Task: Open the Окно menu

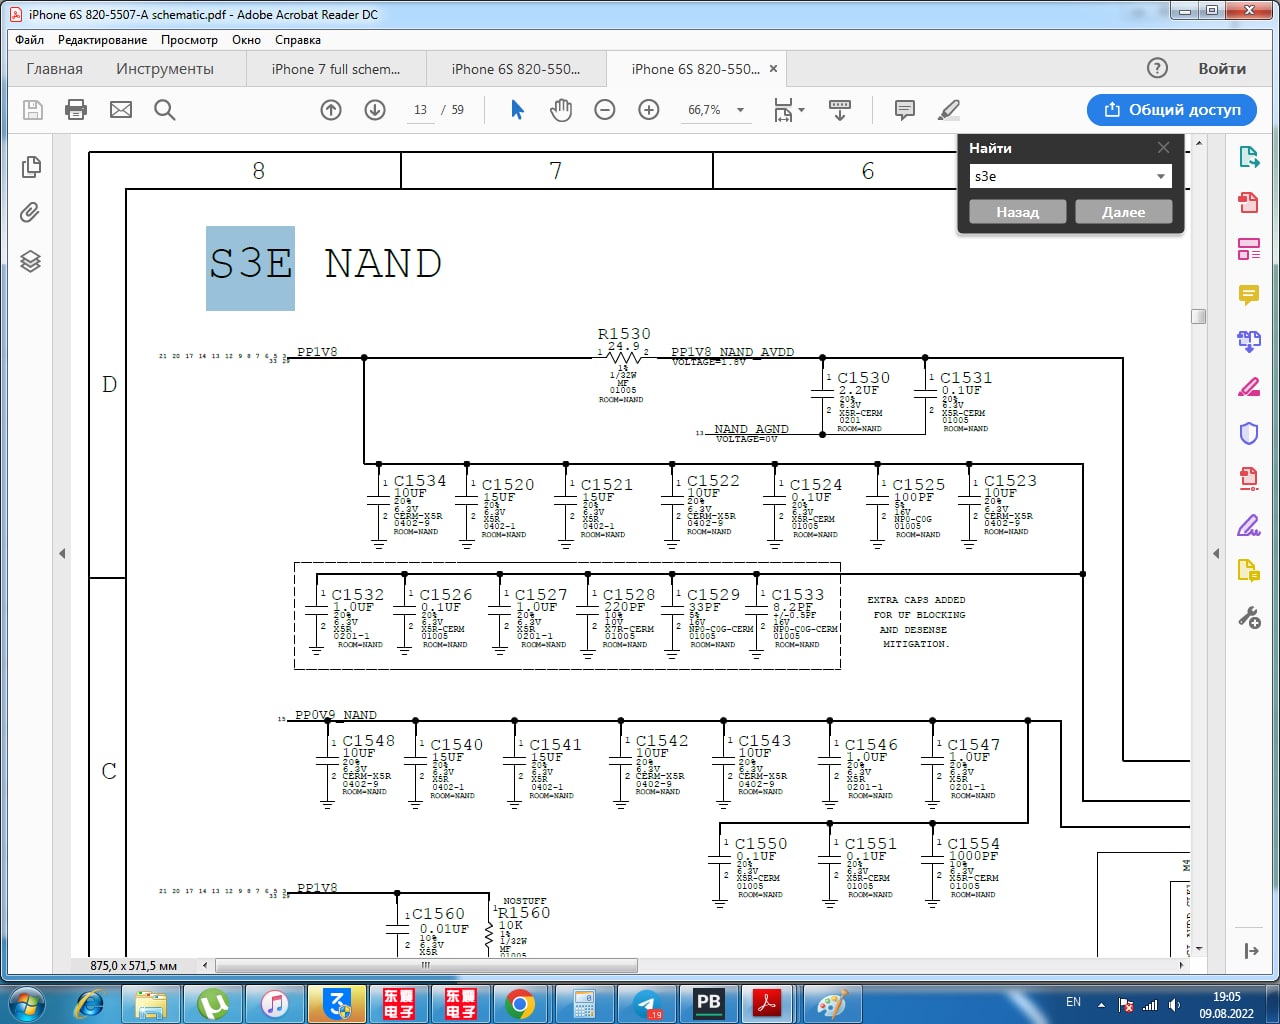Action: pyautogui.click(x=246, y=40)
